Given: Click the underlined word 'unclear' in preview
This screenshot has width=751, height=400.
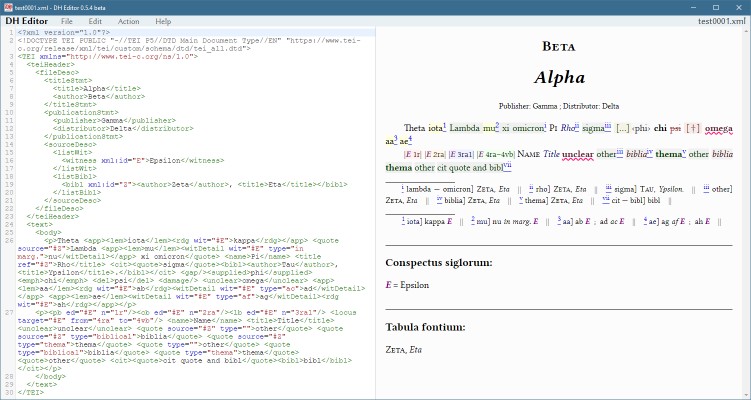Looking at the screenshot, I should pos(578,154).
